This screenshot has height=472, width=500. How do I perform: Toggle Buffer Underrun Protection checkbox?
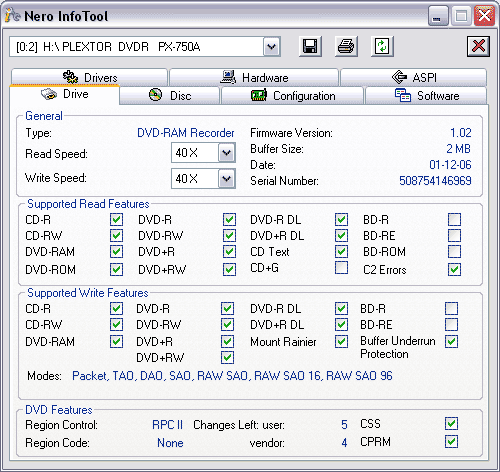coord(451,341)
